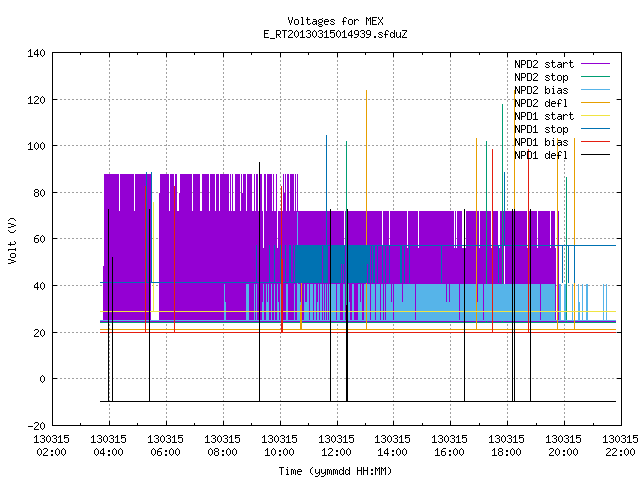This screenshot has width=640, height=480.
Task: Click the 'NPD1 stop' legend label
Action: (541, 129)
